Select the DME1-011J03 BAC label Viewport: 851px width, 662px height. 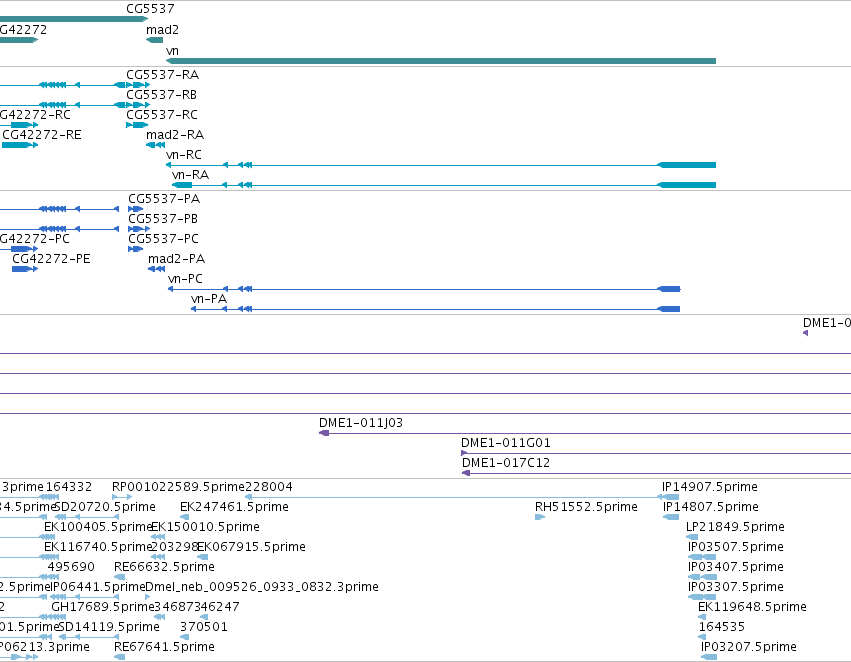361,423
